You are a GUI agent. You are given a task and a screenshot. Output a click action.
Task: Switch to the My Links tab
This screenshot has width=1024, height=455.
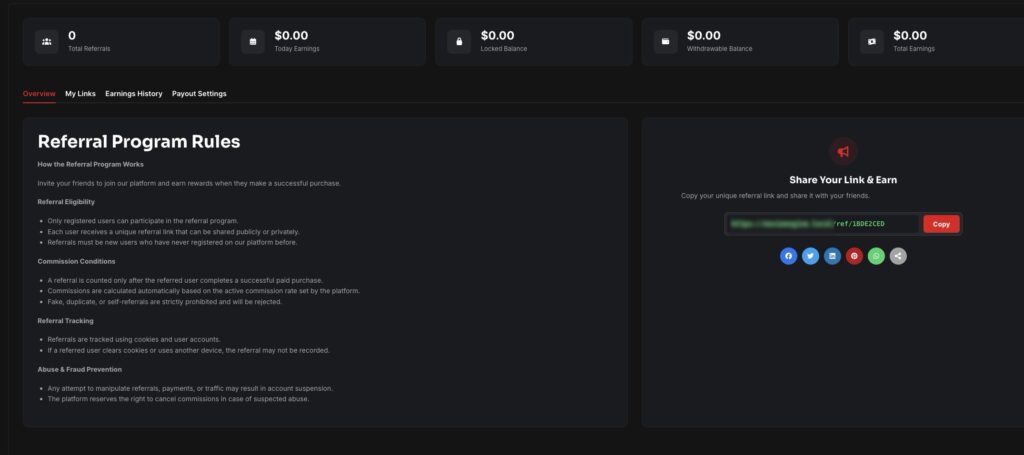point(80,94)
